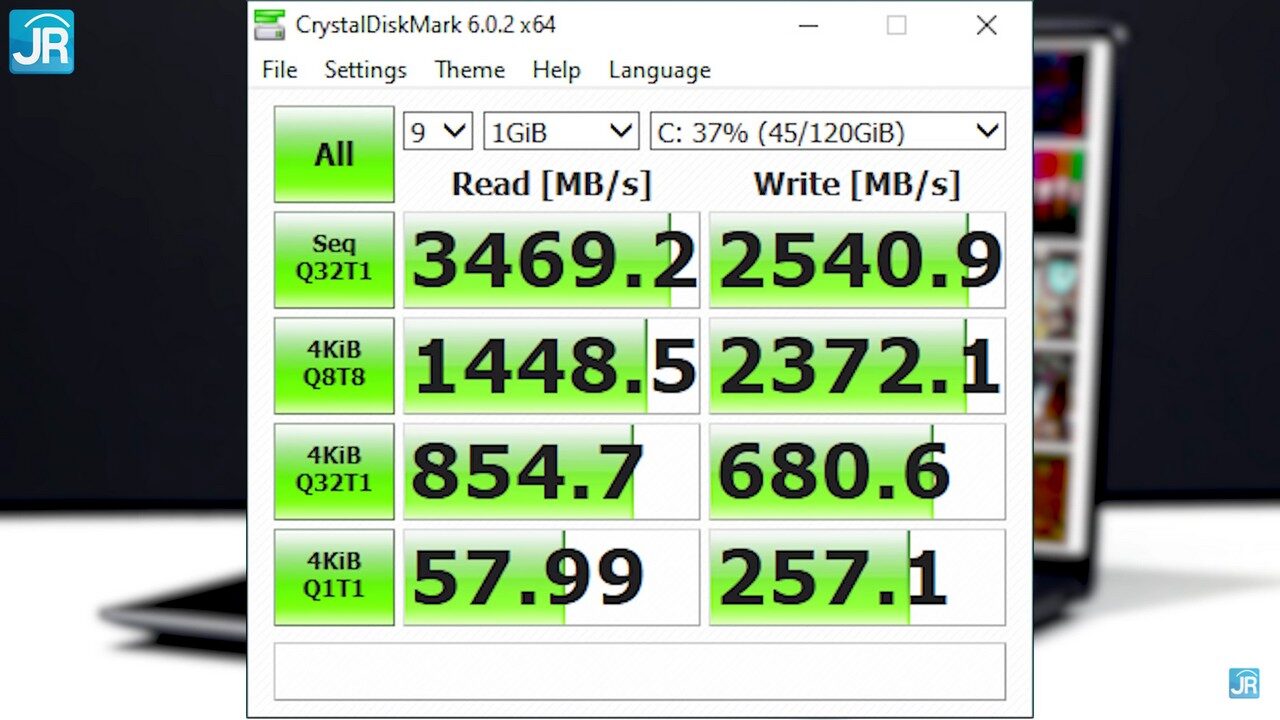Select the Seq write result 2540.9
This screenshot has width=1280, height=720.
tap(857, 260)
